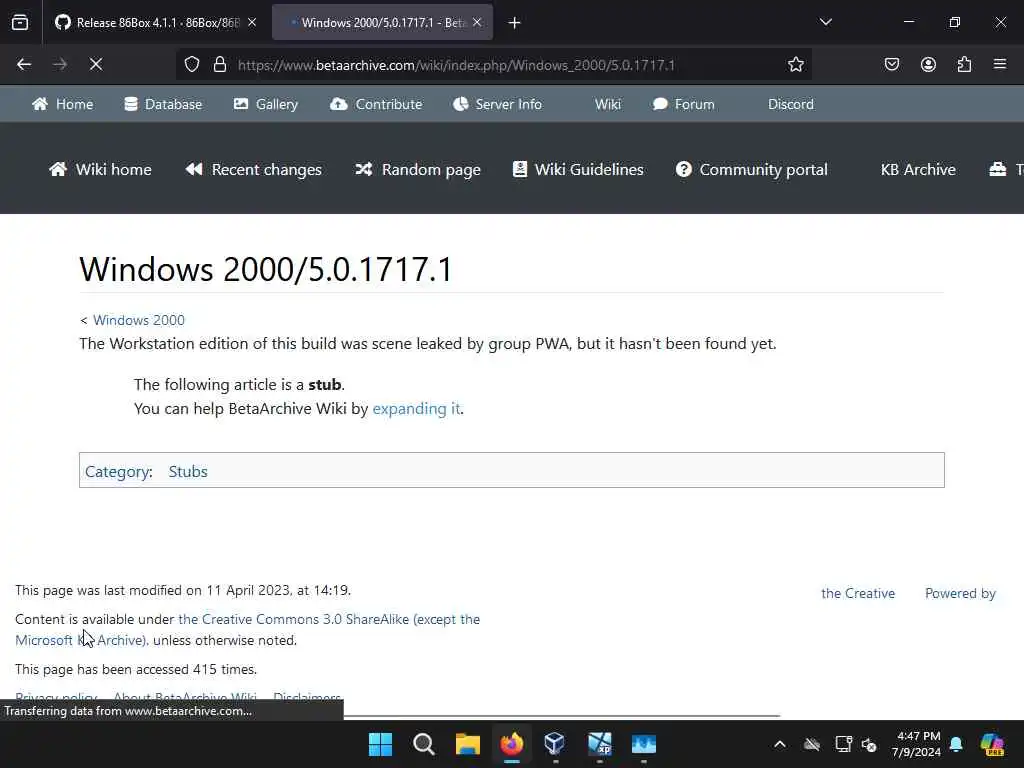Click the network tray icon
This screenshot has height=768, width=1024.
tap(843, 744)
